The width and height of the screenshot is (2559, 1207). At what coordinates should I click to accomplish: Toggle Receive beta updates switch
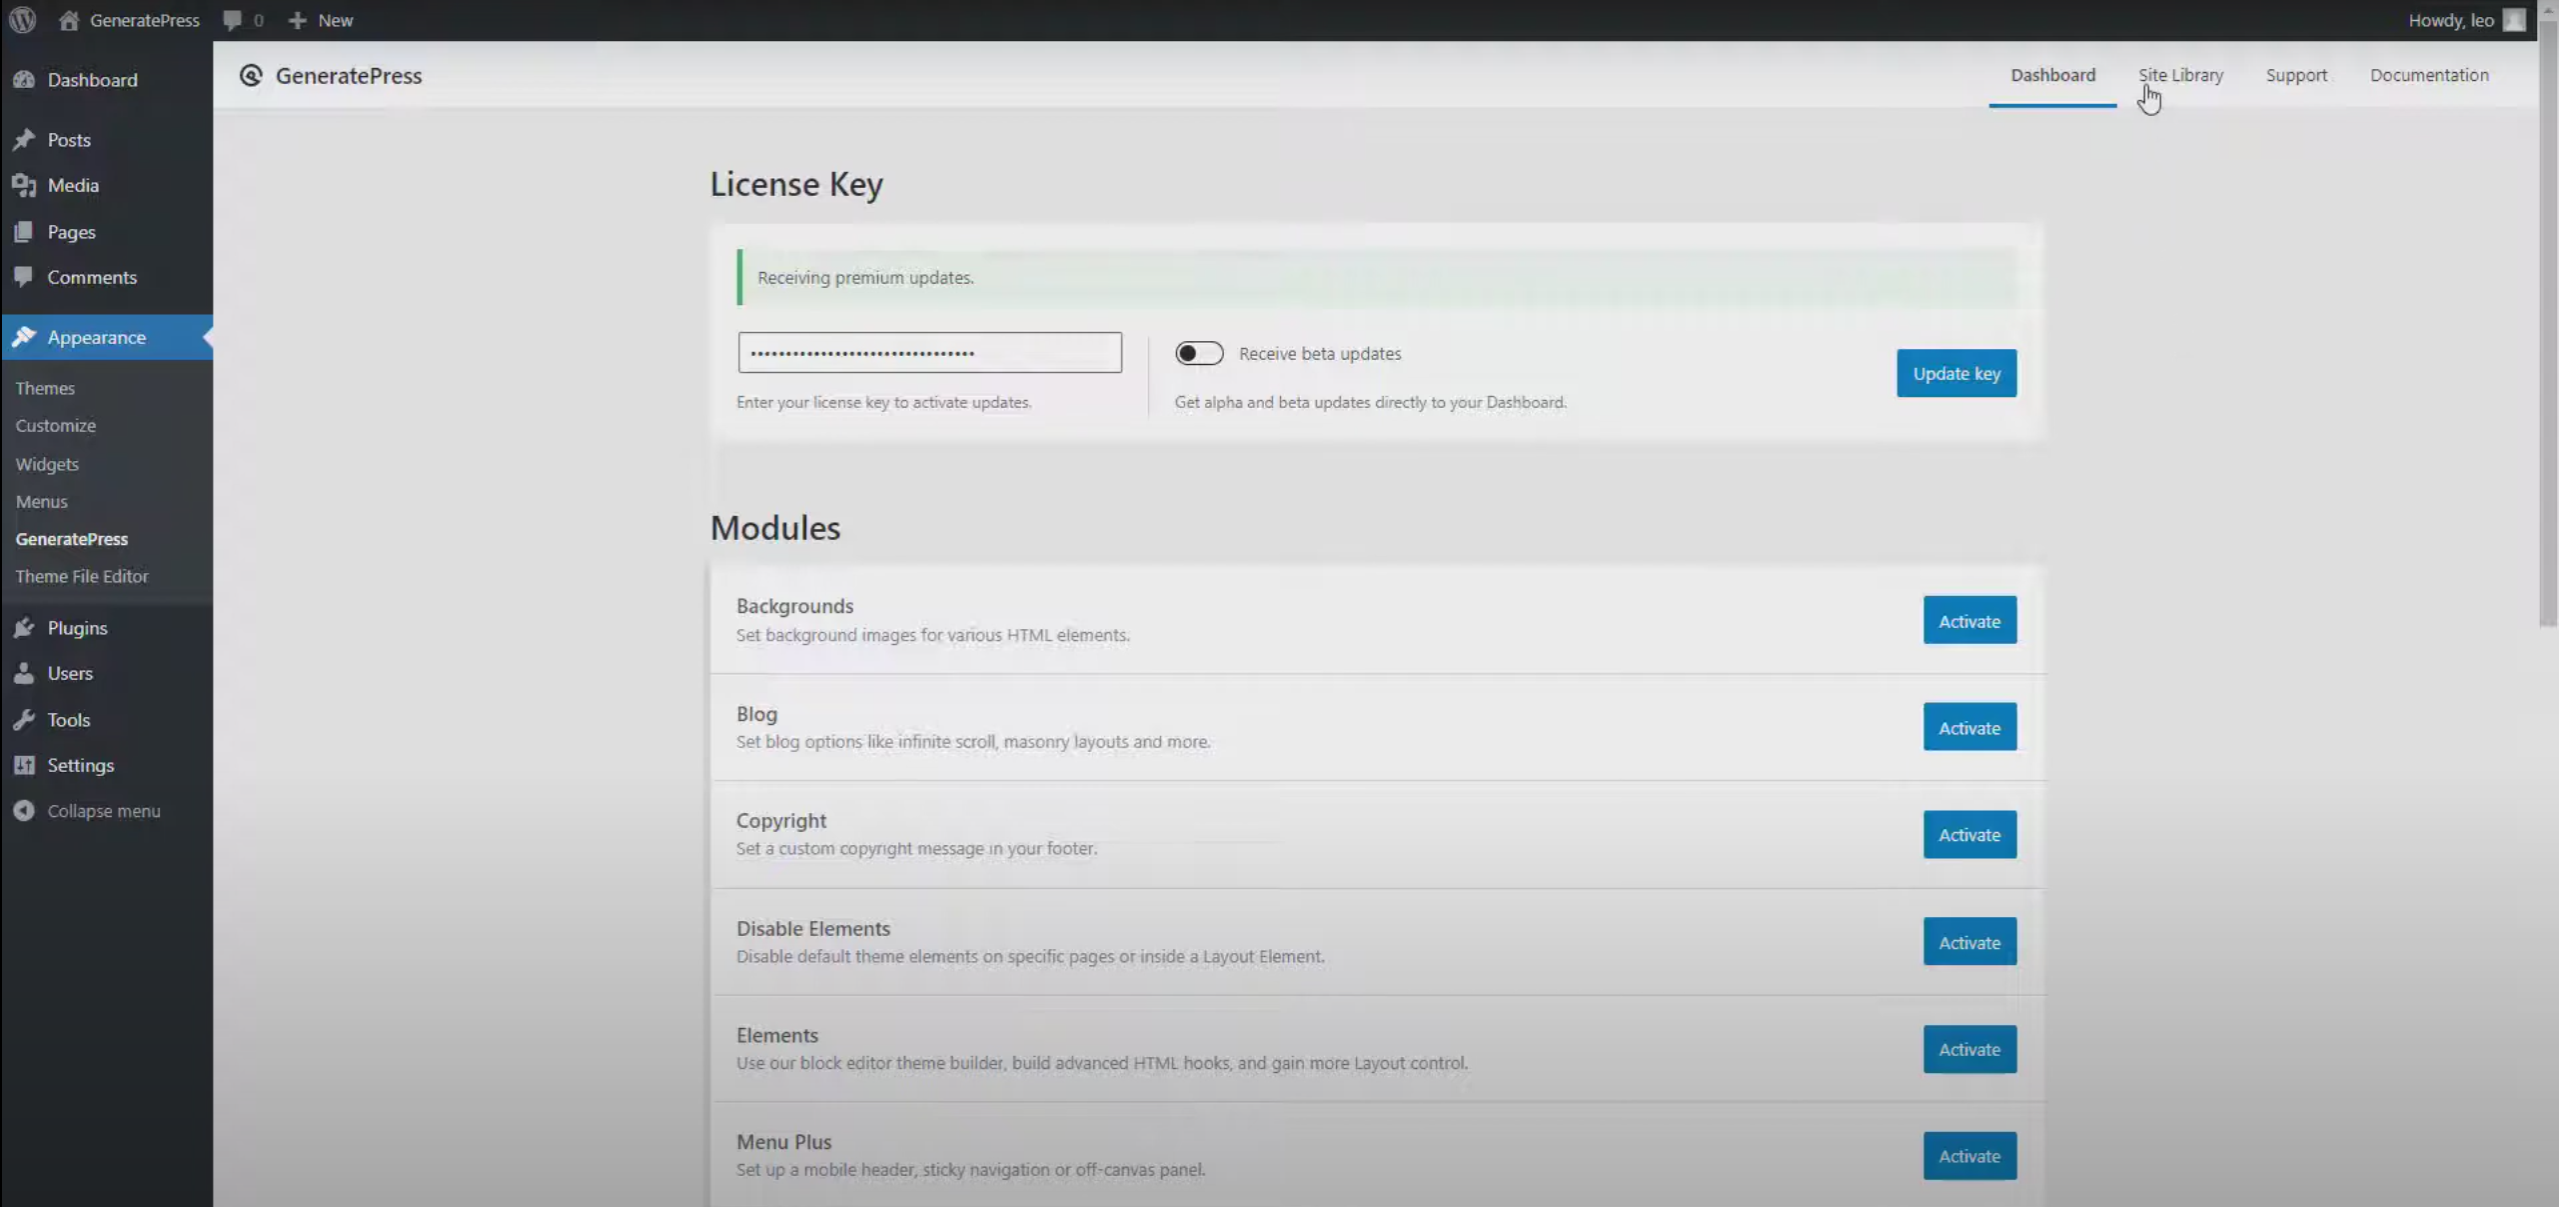1198,353
